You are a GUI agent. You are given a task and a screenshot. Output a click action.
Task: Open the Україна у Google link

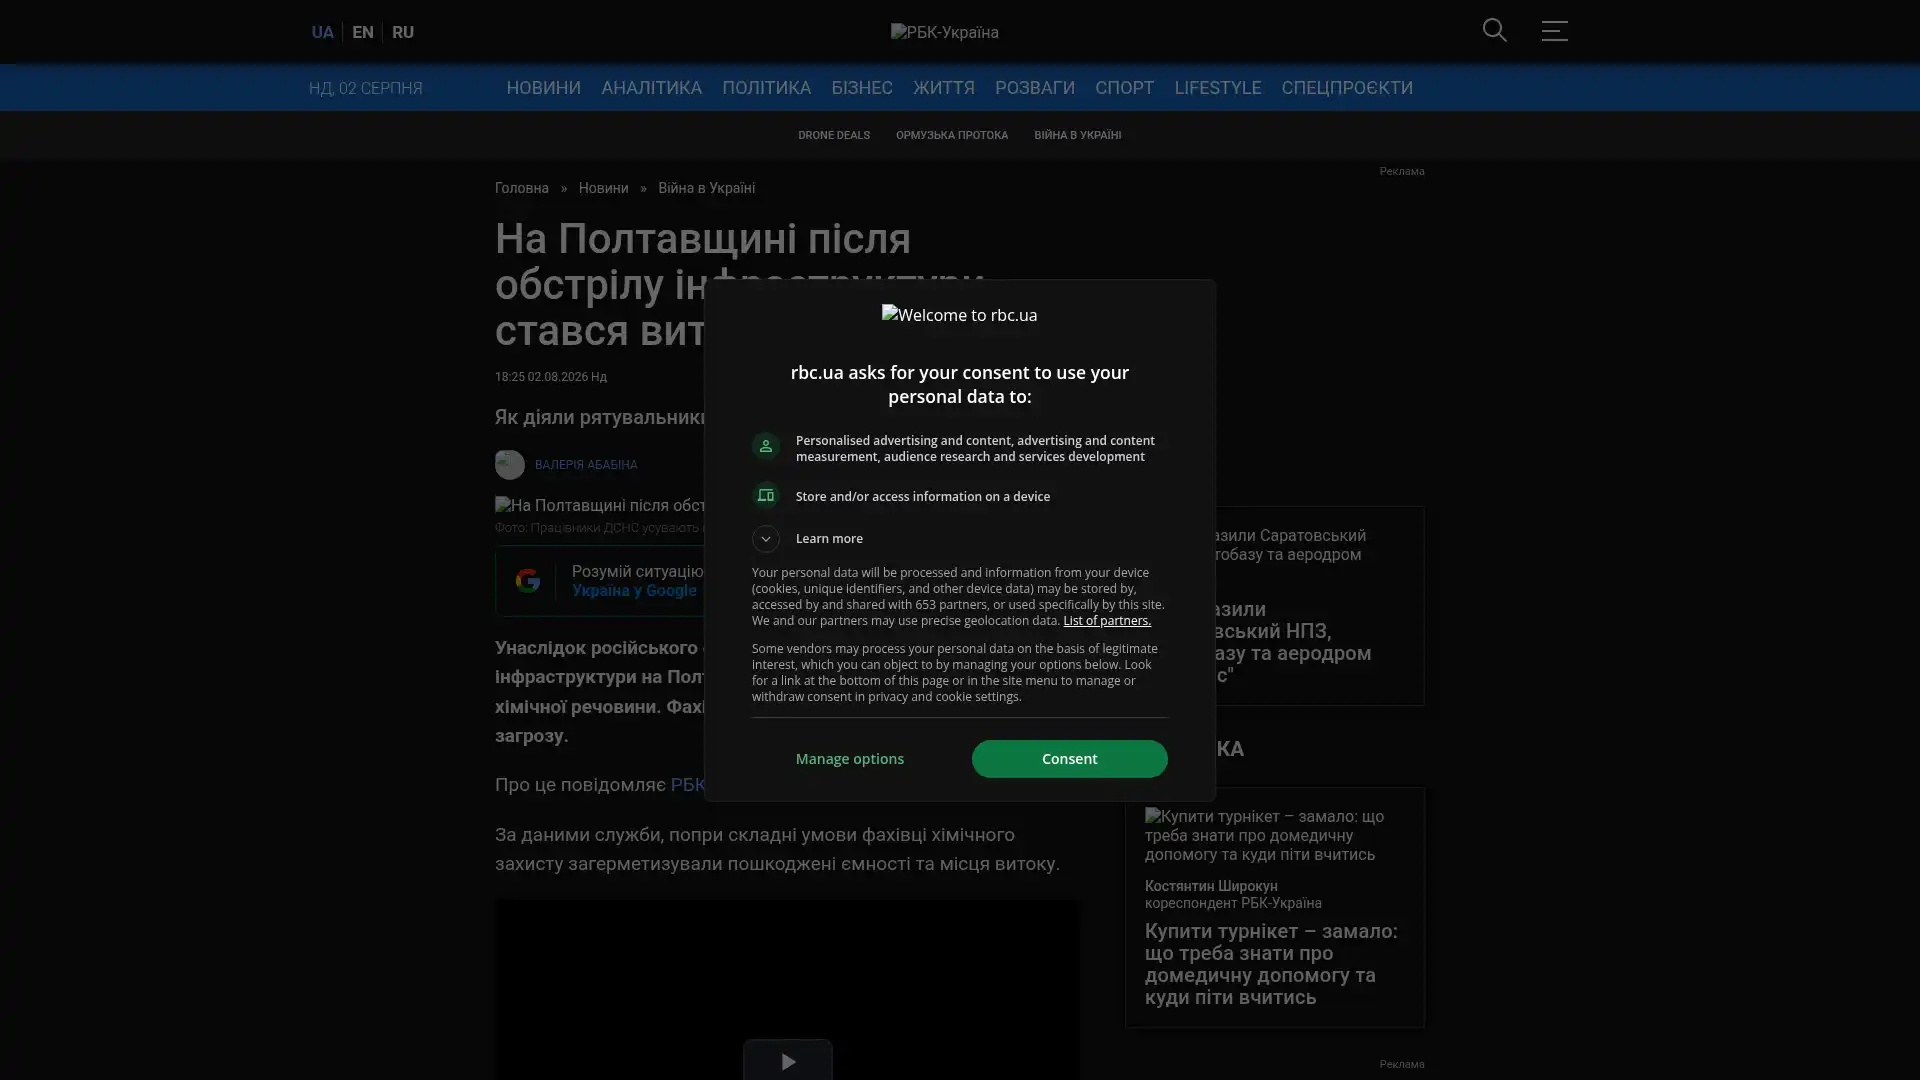[x=634, y=591]
